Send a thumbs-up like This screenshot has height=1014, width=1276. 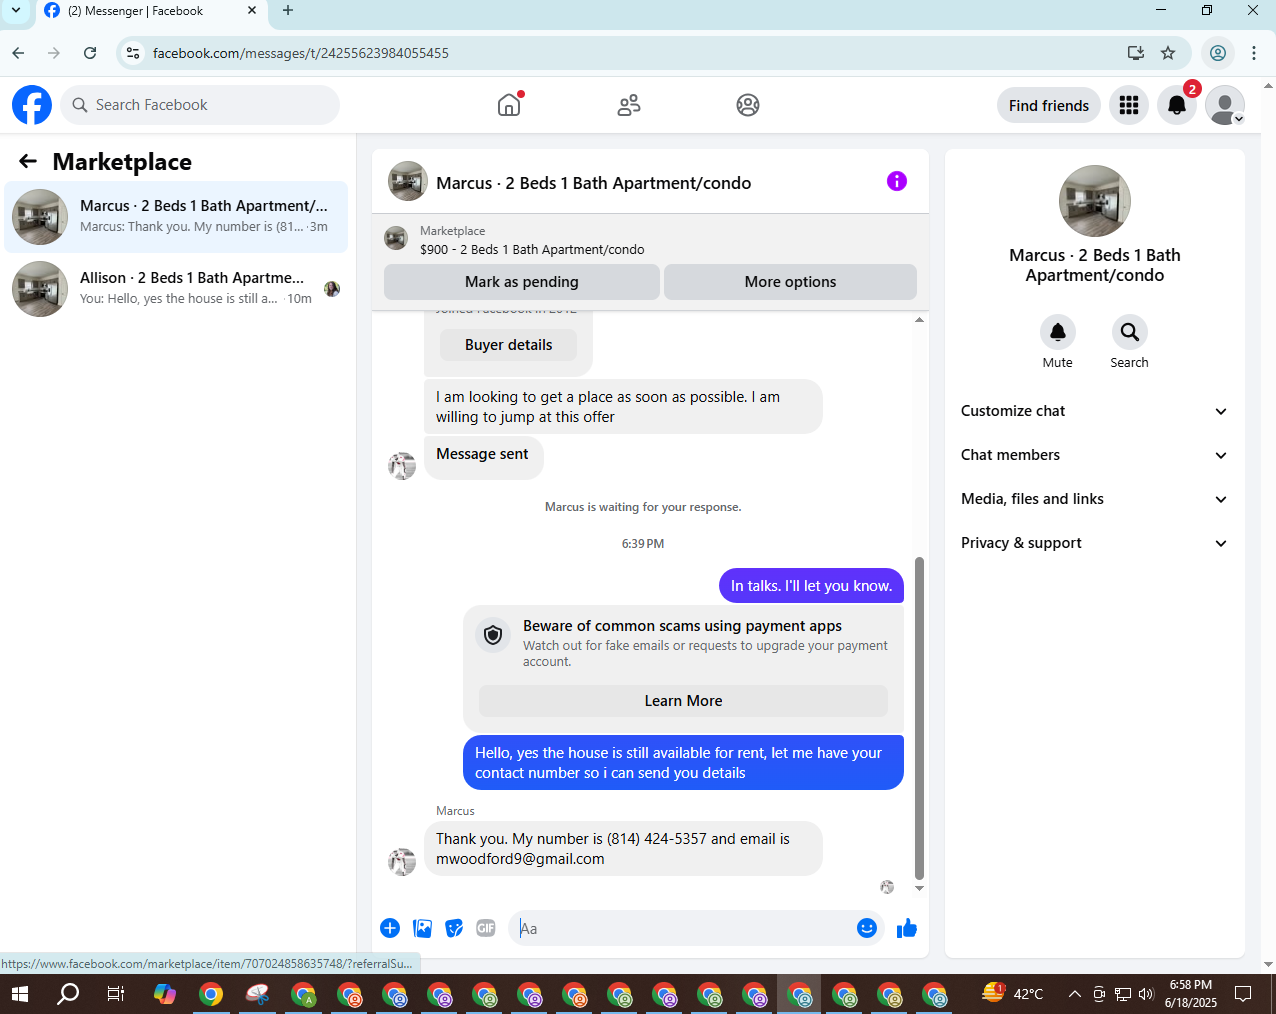coord(907,928)
